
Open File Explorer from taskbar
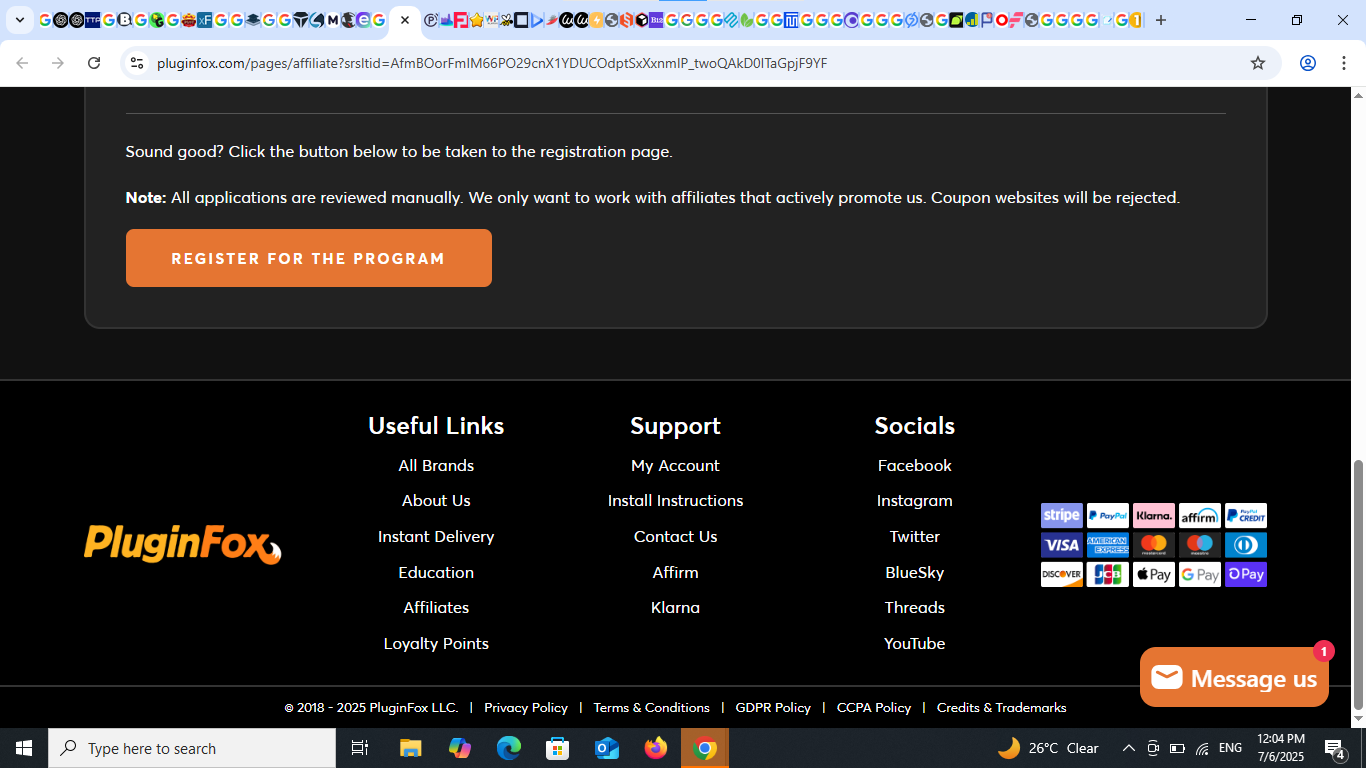[x=411, y=748]
